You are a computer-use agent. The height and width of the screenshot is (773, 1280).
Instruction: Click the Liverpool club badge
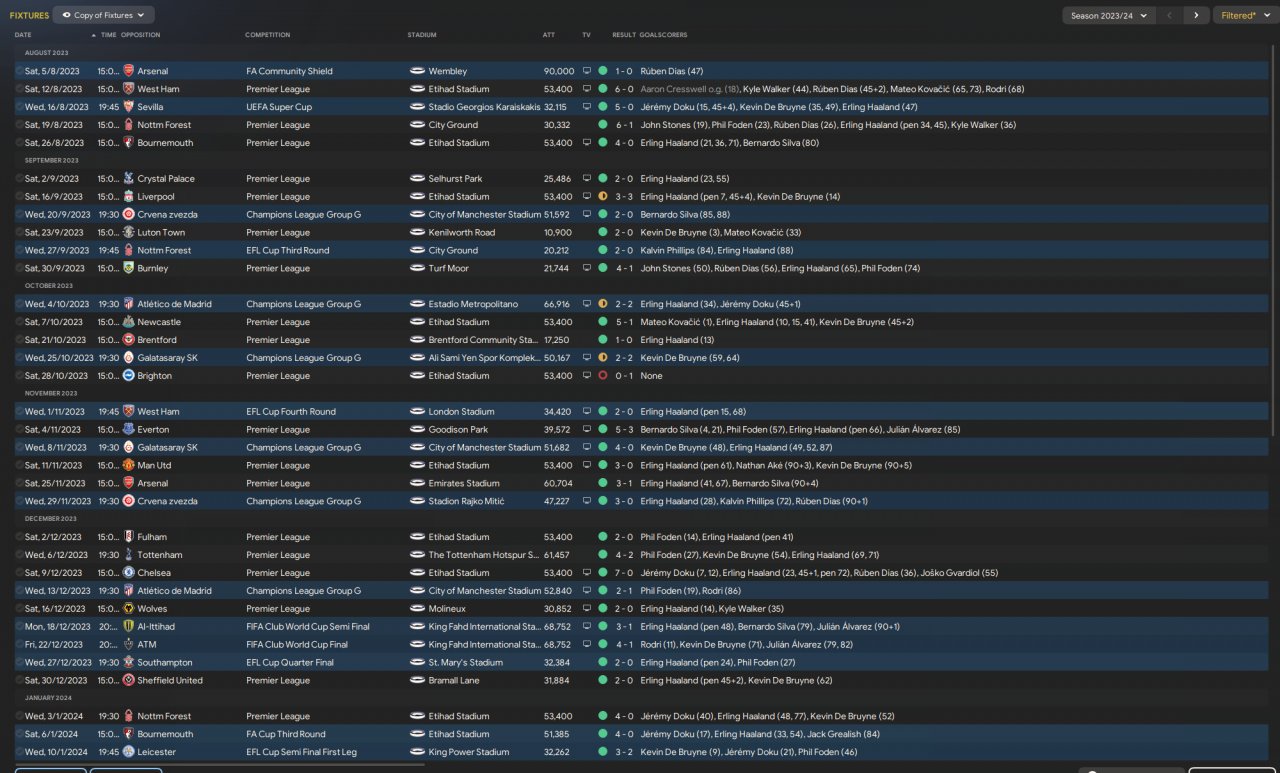pyautogui.click(x=128, y=197)
